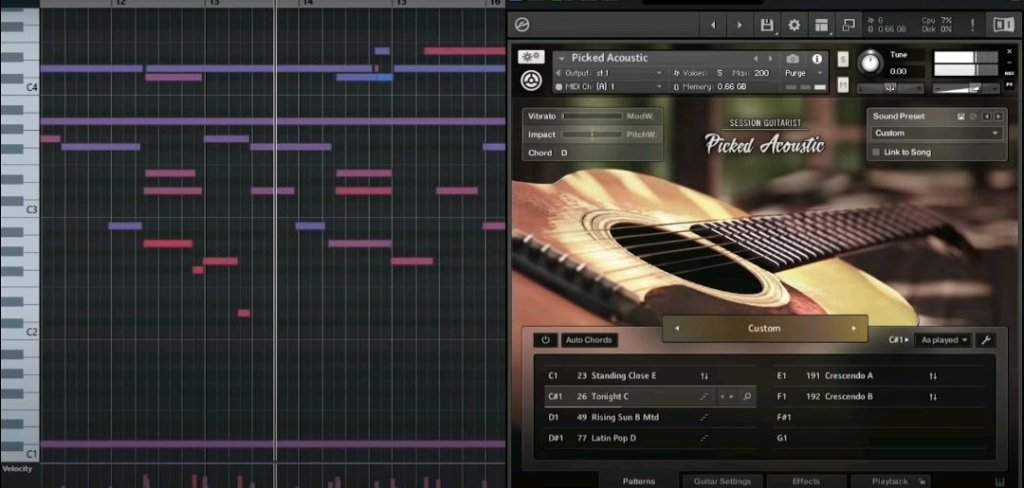Toggle the pattern power button

tap(545, 340)
